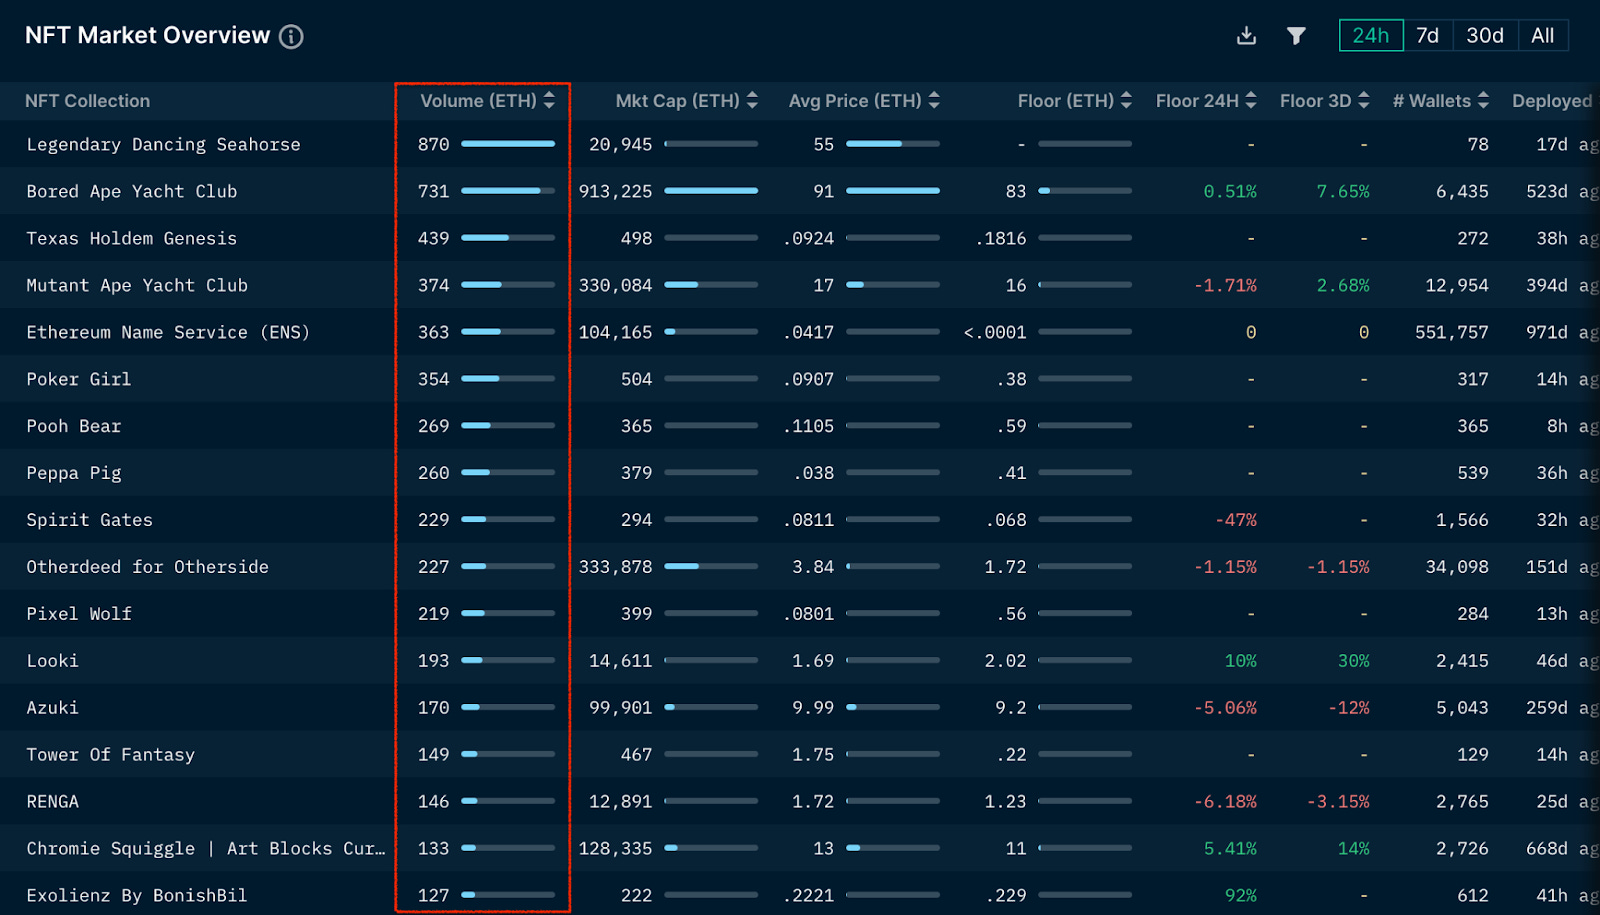Show the All time range
The image size is (1600, 915).
tap(1543, 36)
